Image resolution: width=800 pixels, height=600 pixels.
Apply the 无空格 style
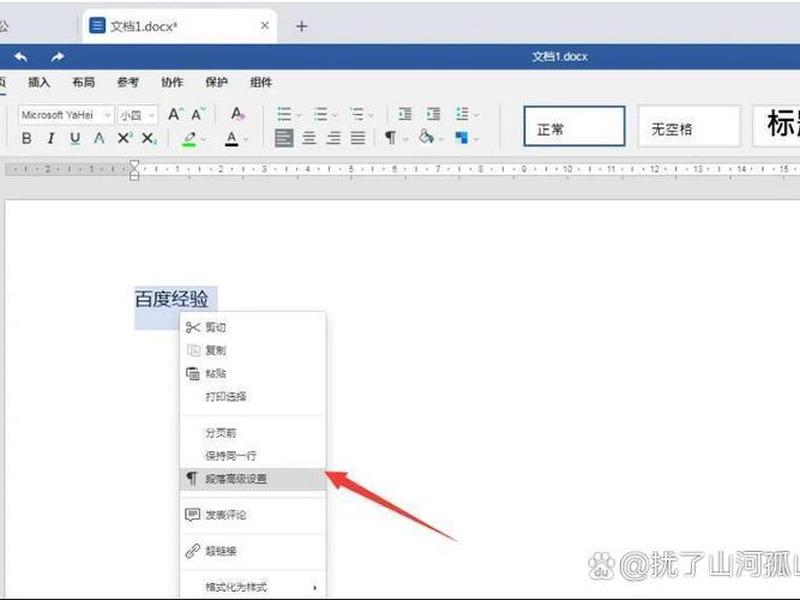689,126
